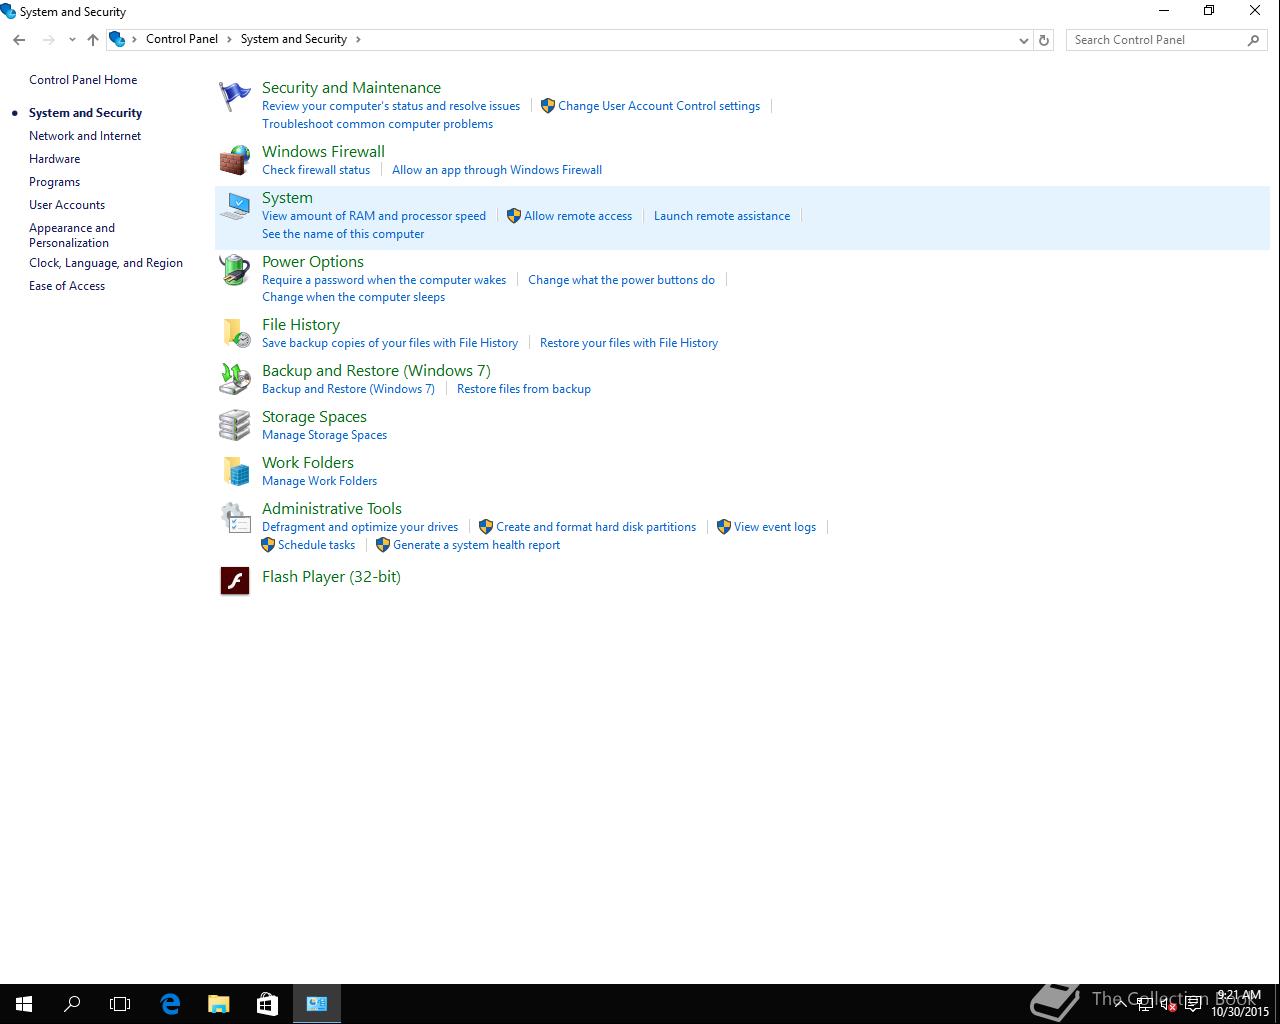
Task: Expand chevron after Control Panel breadcrumb
Action: pos(229,39)
